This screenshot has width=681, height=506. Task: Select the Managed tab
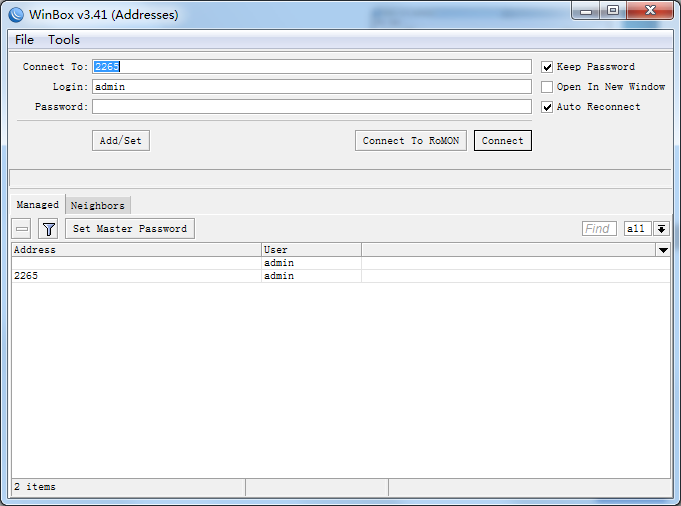[x=37, y=204]
